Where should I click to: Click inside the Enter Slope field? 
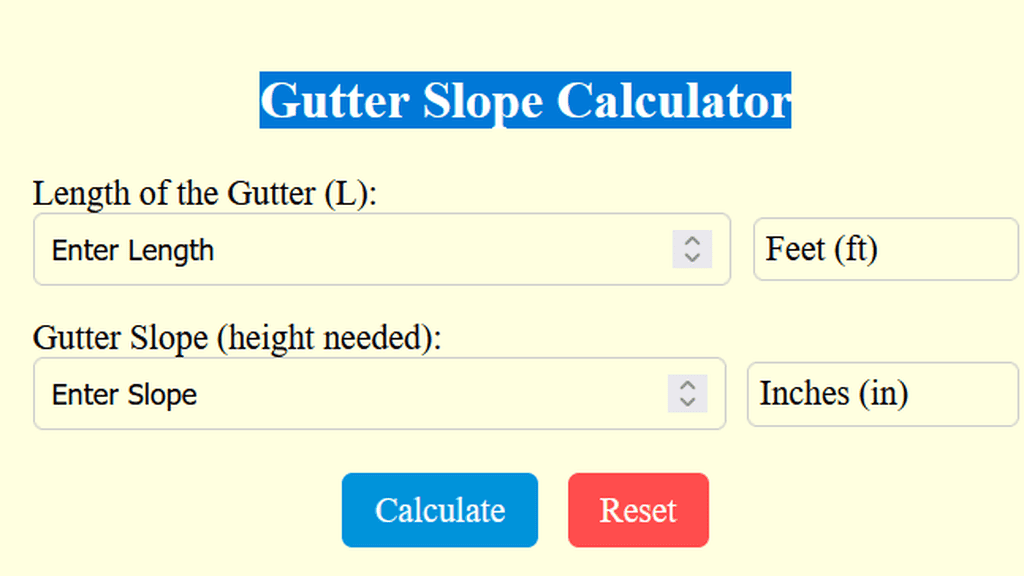tap(300, 394)
